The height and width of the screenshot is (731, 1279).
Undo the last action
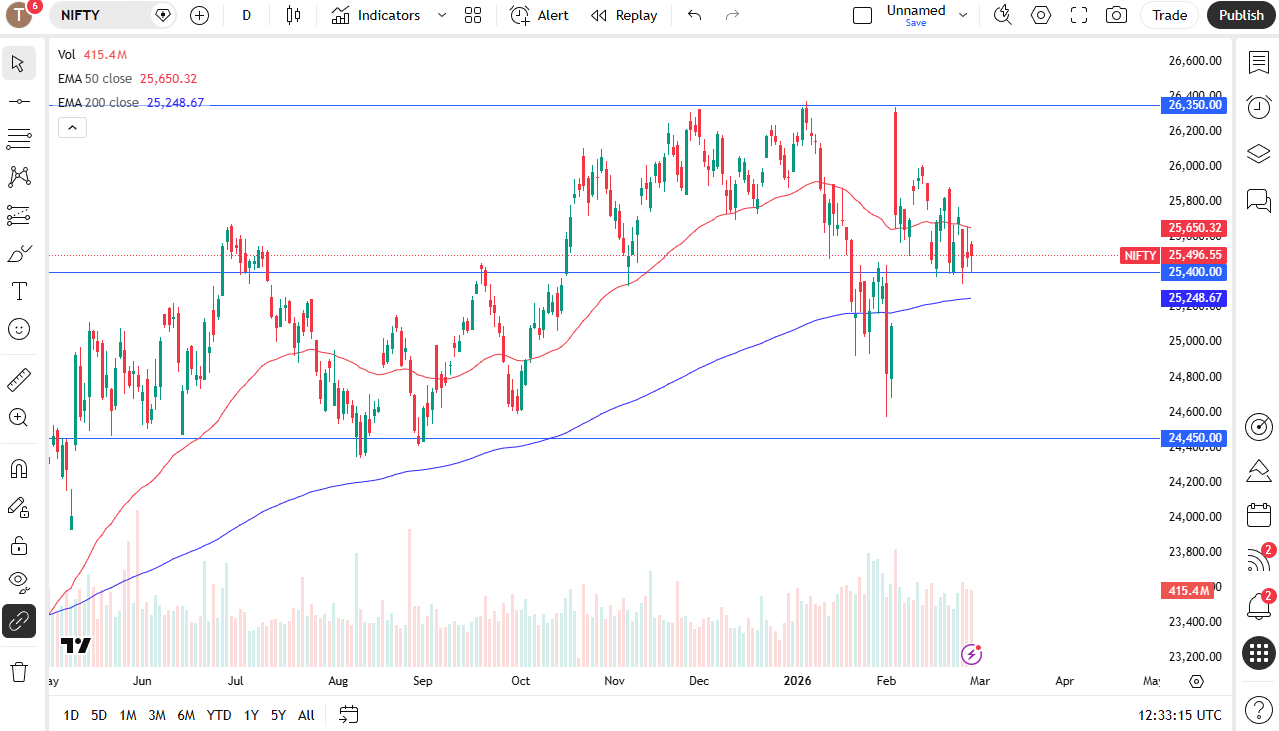[695, 15]
